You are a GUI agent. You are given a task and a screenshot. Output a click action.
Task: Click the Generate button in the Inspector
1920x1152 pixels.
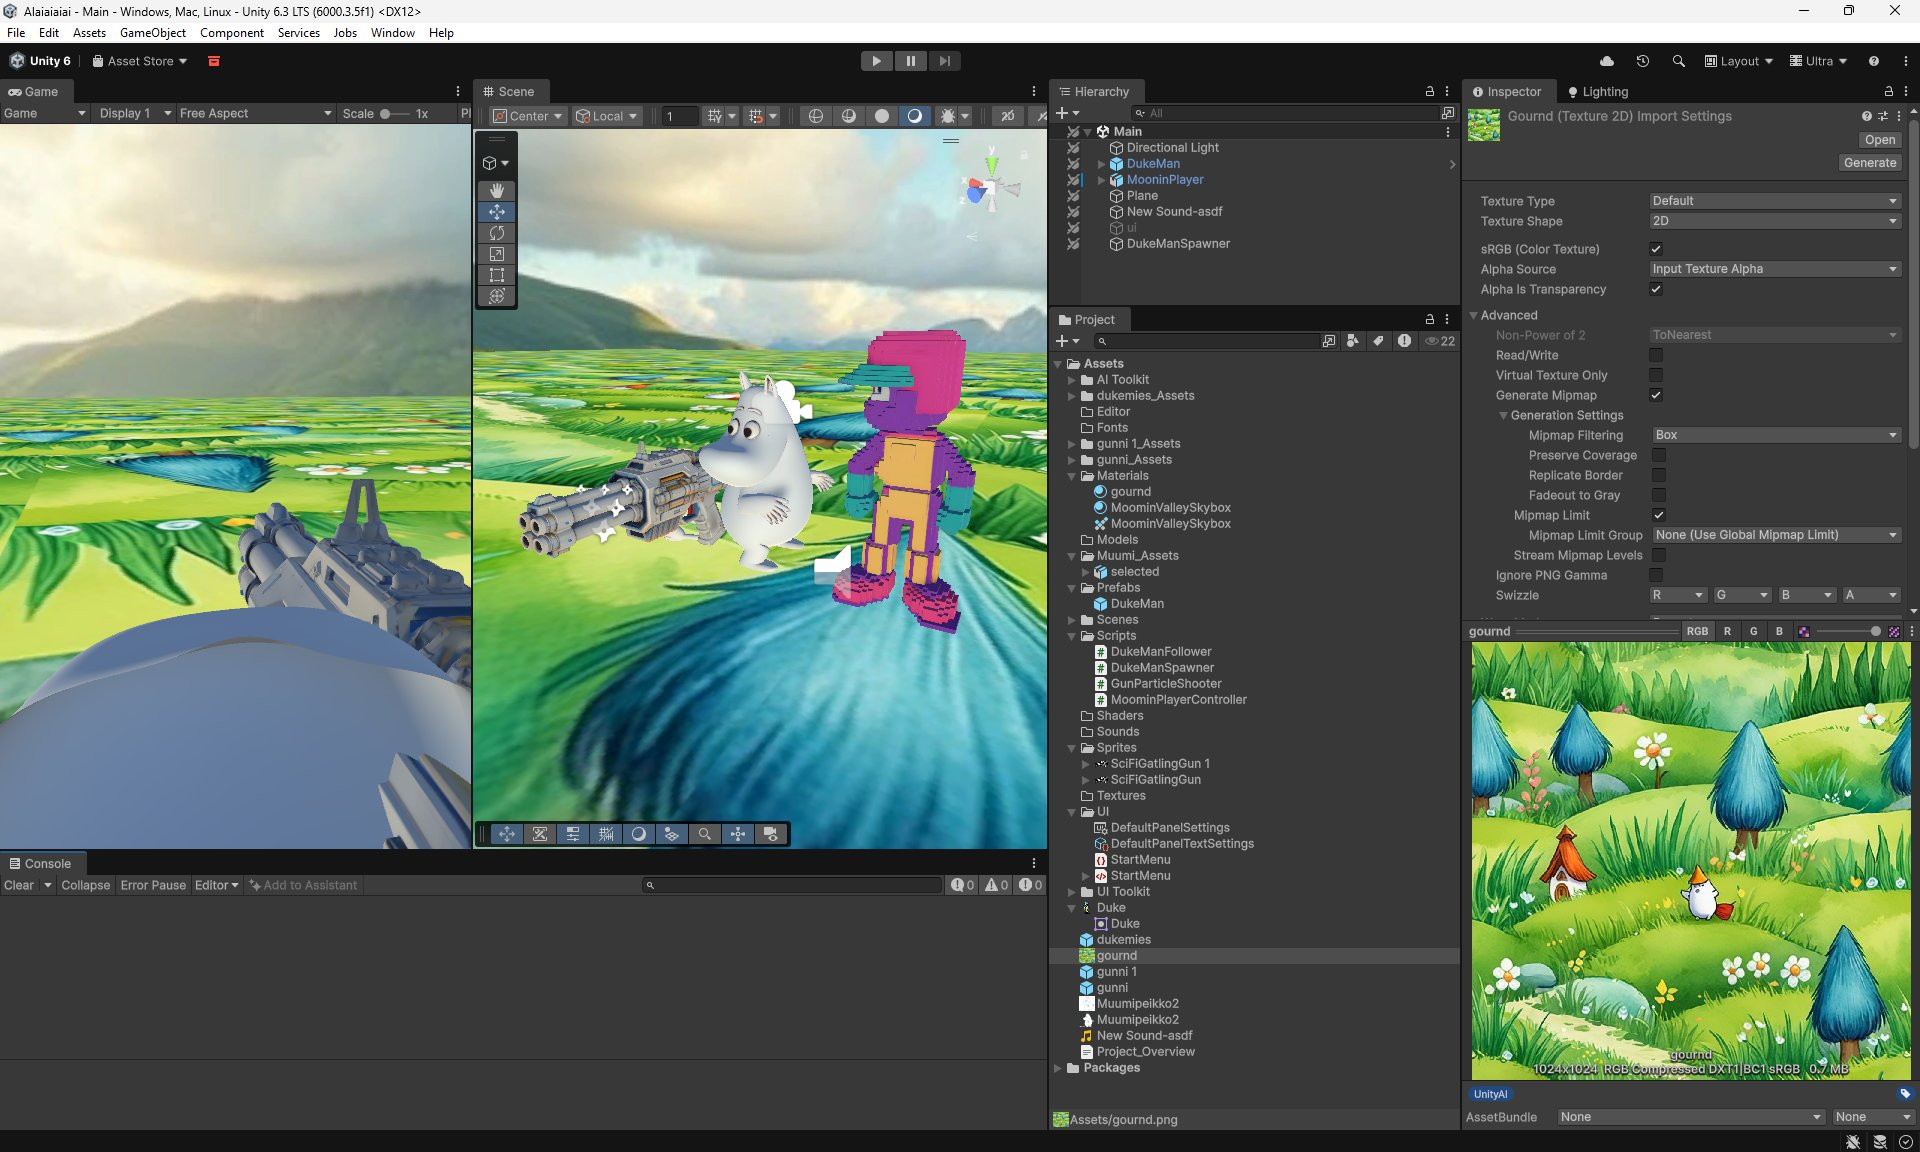(x=1869, y=163)
